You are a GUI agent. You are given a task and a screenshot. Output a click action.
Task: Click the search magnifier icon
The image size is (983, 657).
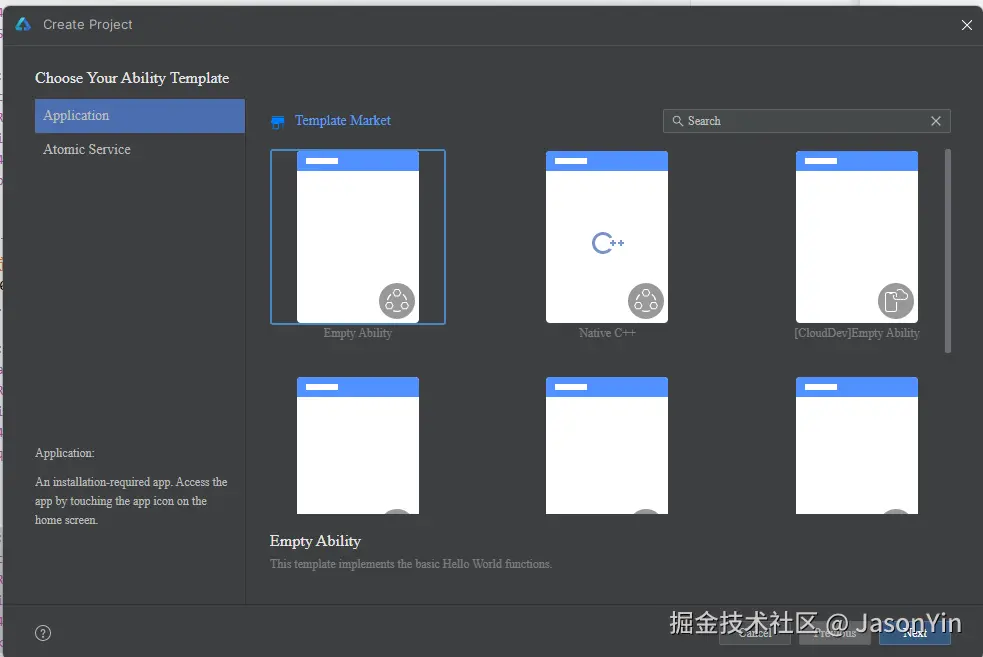678,121
